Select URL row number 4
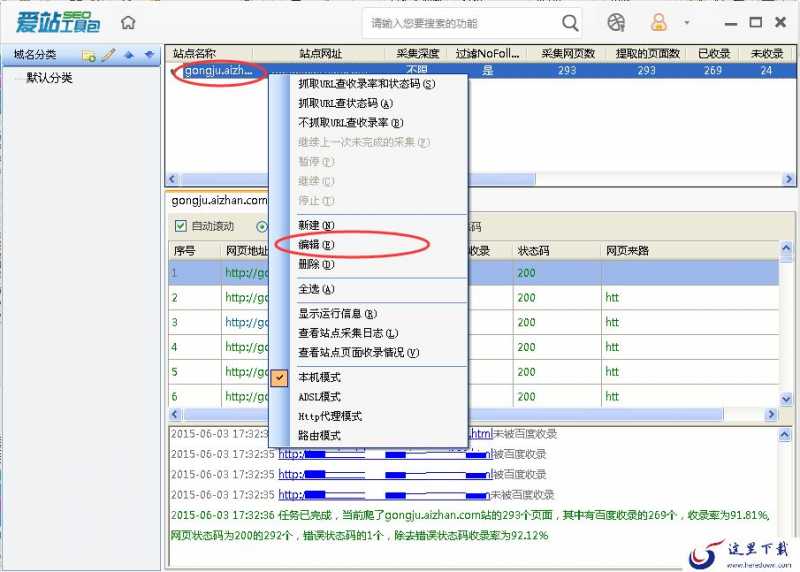Viewport: 800px width, 572px height. [473, 347]
